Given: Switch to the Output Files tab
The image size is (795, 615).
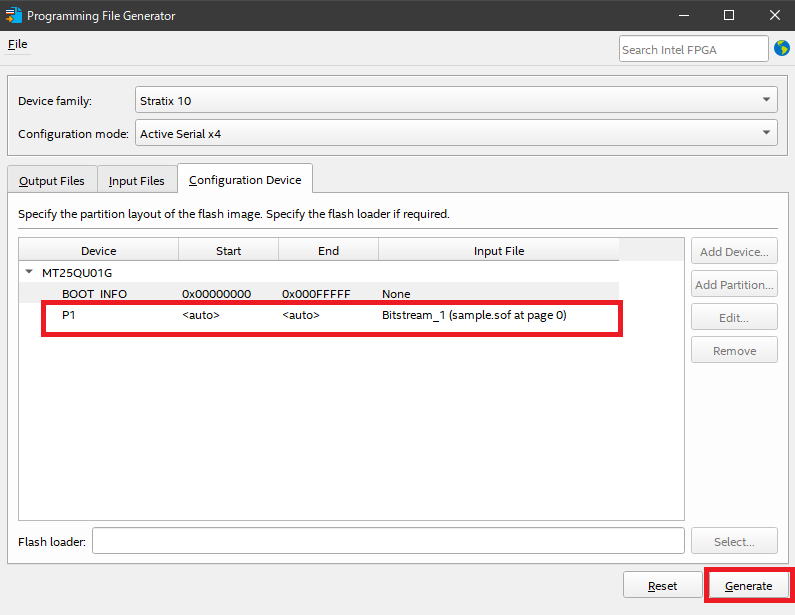Looking at the screenshot, I should pyautogui.click(x=52, y=180).
